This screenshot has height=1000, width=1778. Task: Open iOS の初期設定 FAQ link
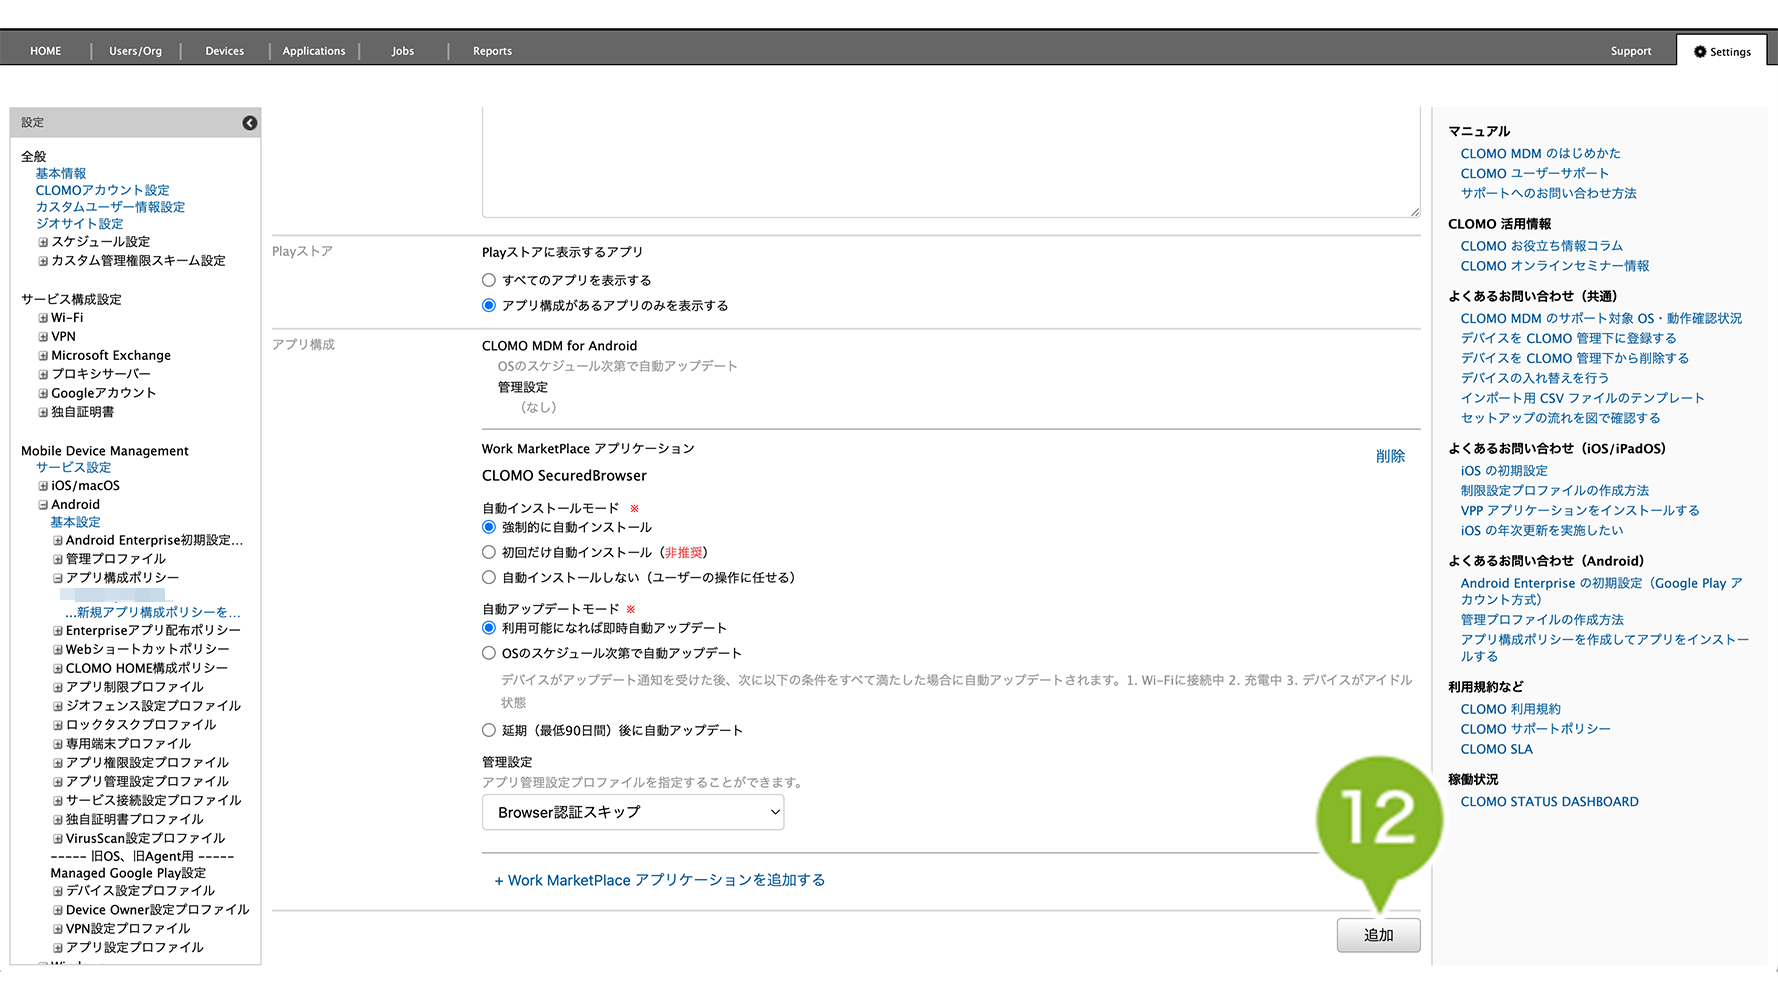(x=1504, y=471)
